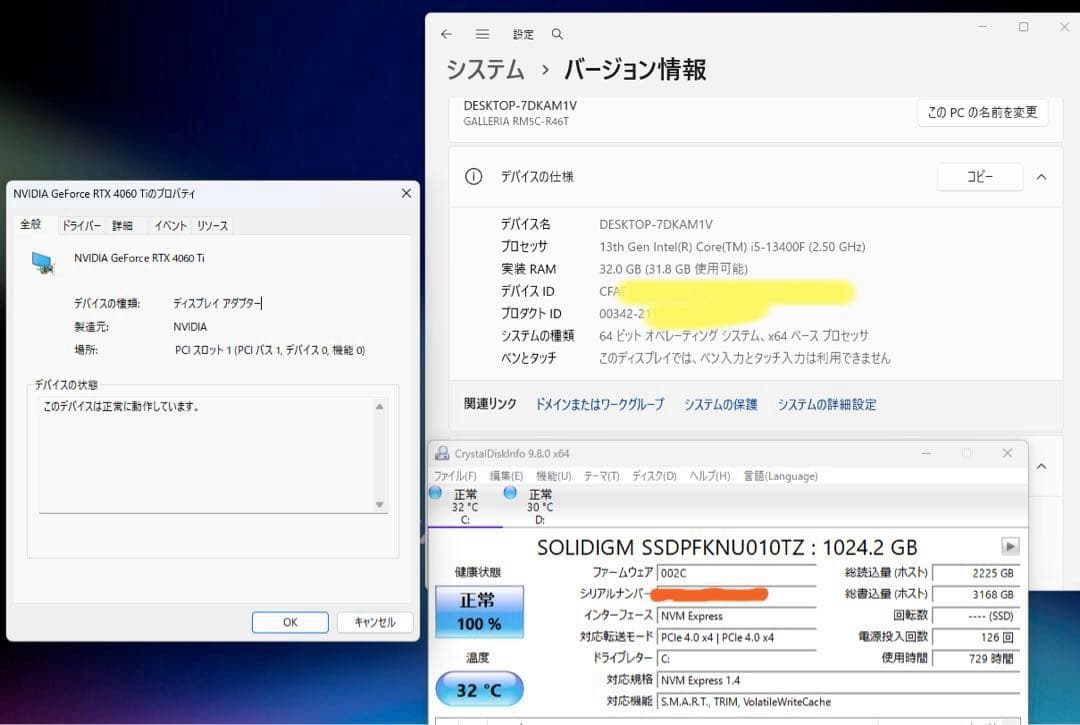Click the 32 °C temperature button

pos(479,689)
